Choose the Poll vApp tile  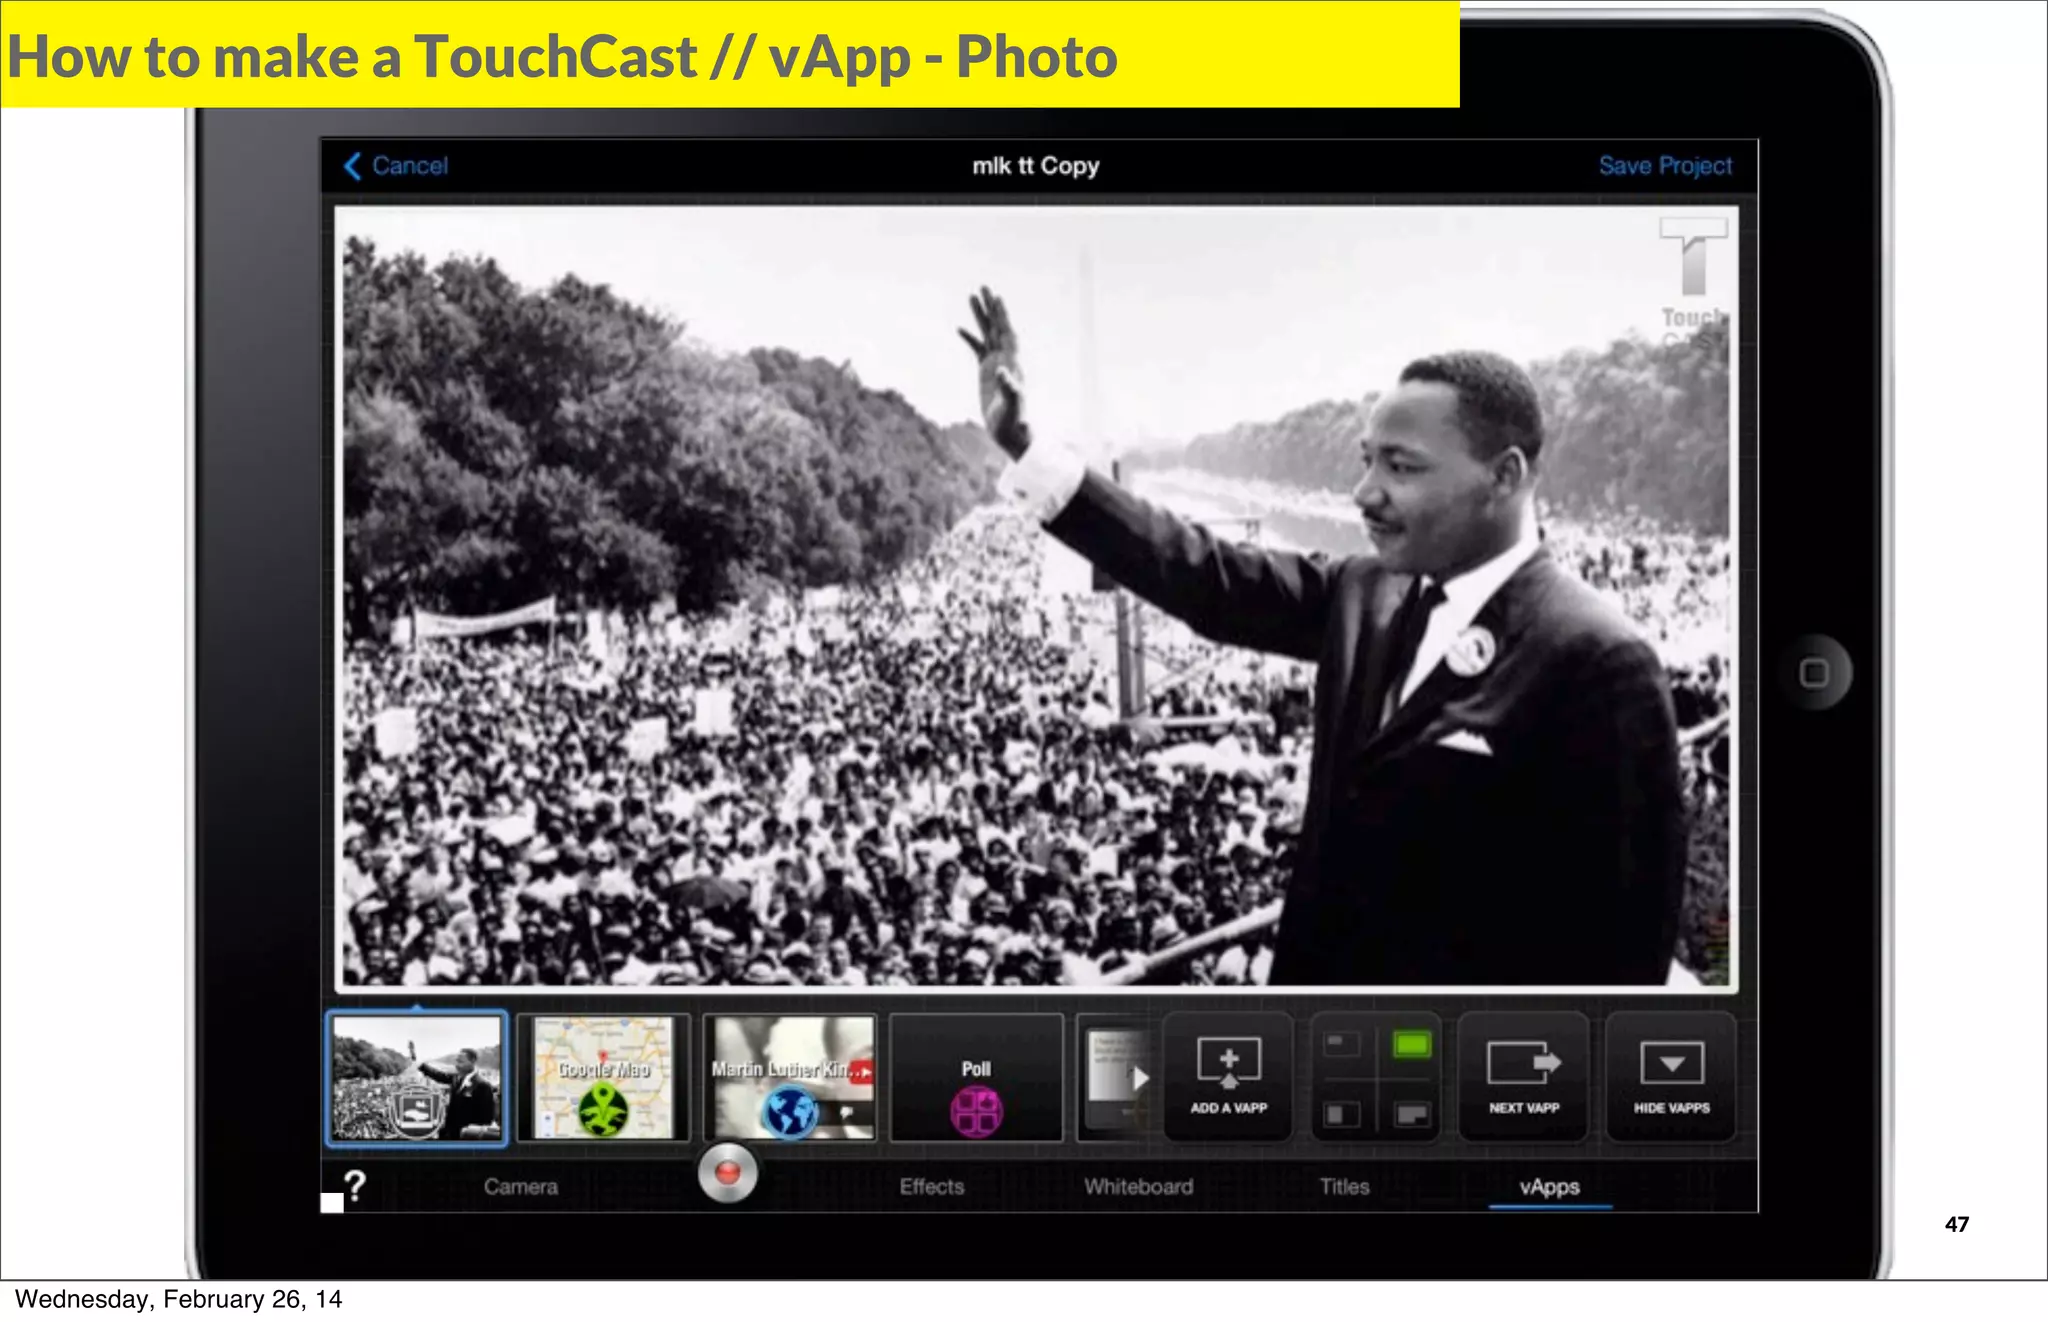pos(976,1078)
